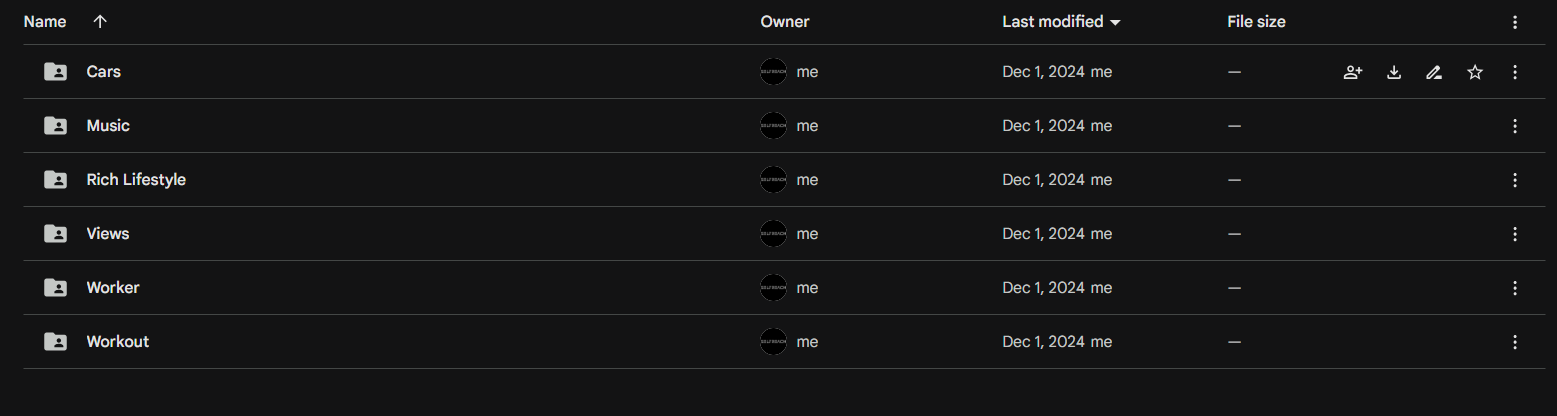
Task: Open more actions for Rich Lifestyle folder
Action: pos(1515,180)
